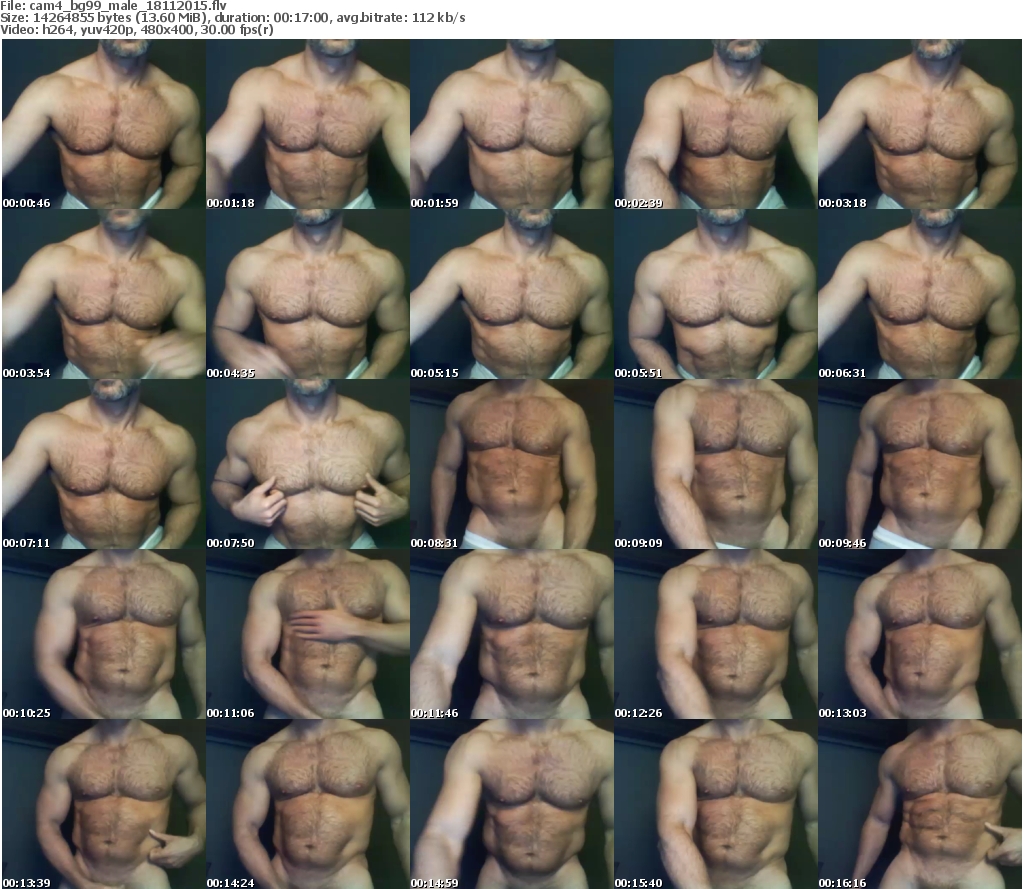The height and width of the screenshot is (889, 1024).
Task: Click the frame stamped 00:07:11
Action: pos(104,464)
